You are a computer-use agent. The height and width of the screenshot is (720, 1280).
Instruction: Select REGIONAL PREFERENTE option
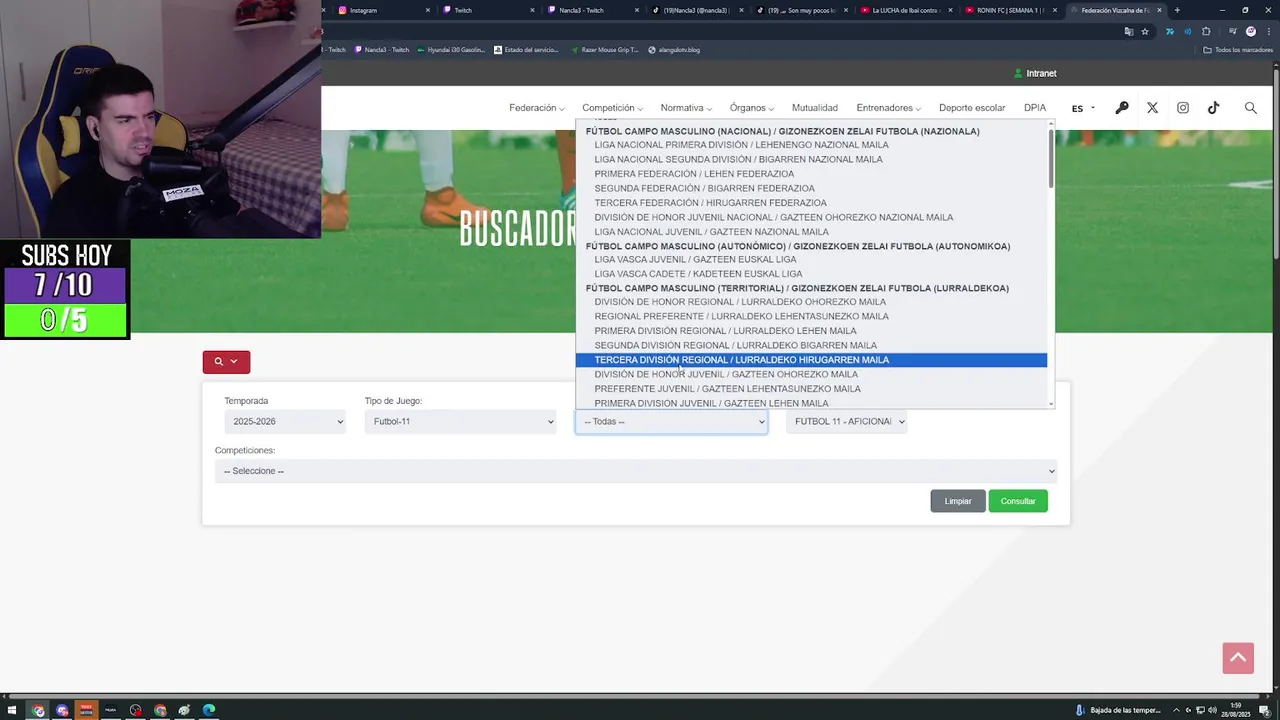[811, 316]
